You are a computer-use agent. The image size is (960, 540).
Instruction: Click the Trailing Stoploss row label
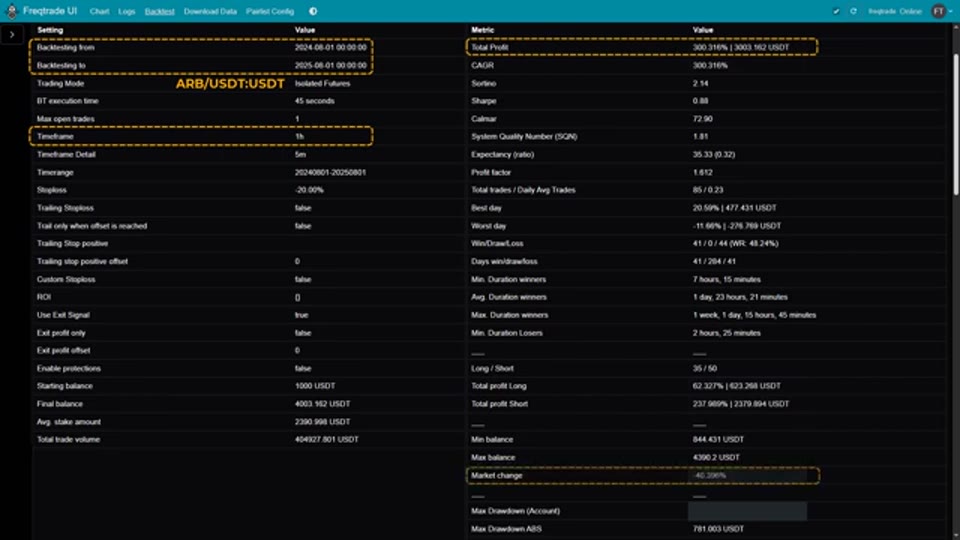pos(66,208)
